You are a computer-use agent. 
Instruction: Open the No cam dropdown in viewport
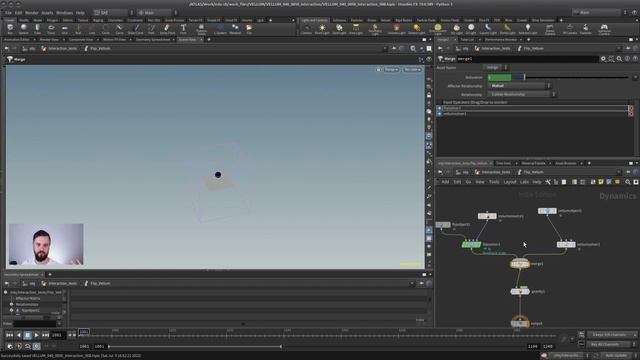(x=412, y=70)
